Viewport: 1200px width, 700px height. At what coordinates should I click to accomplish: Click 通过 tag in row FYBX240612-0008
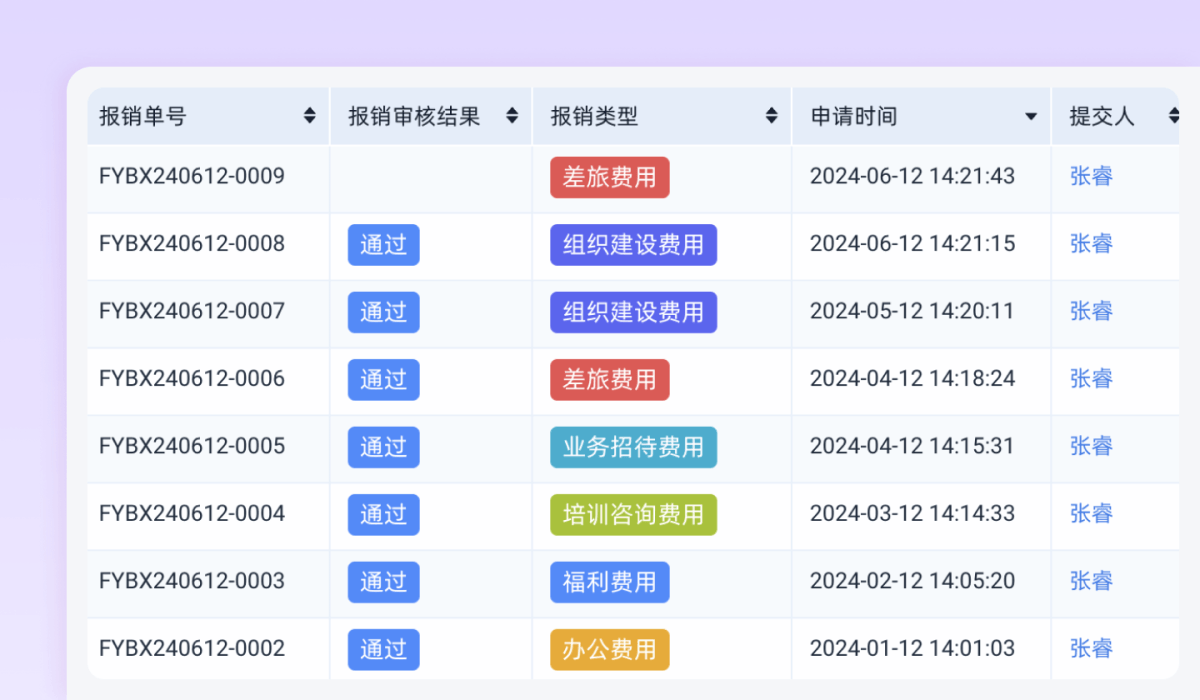(x=384, y=245)
